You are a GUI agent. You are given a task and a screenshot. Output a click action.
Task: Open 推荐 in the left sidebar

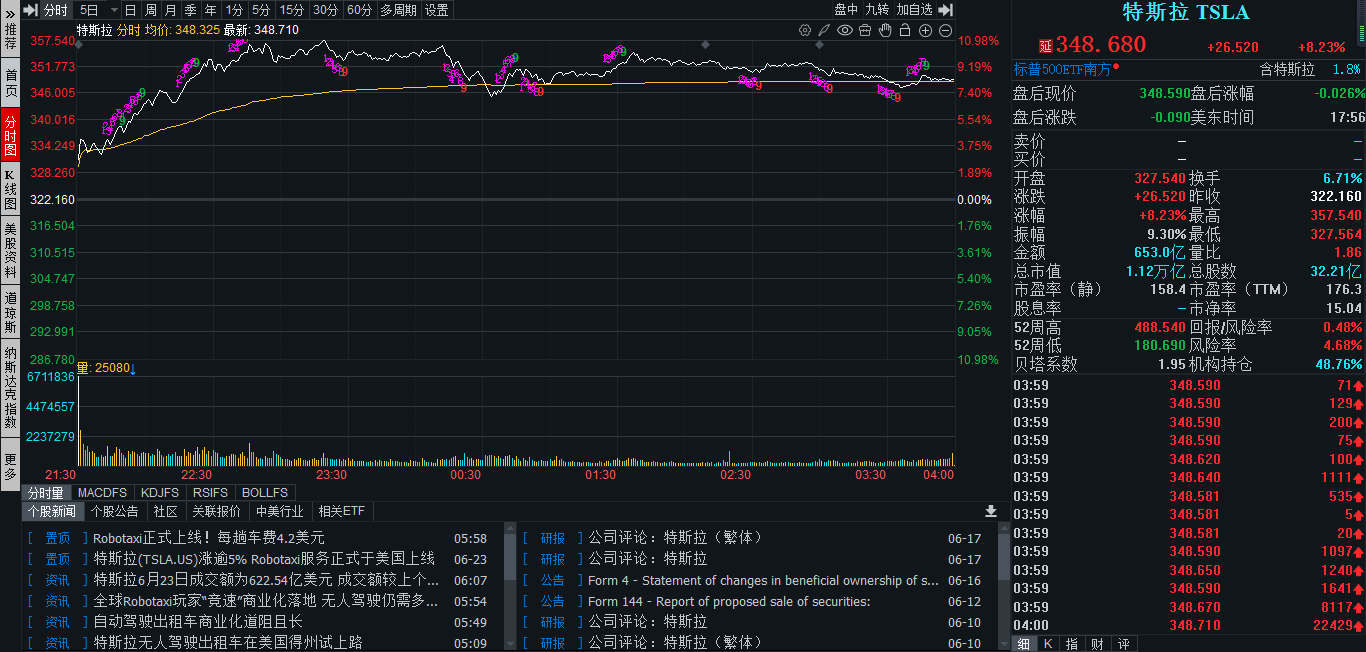pyautogui.click(x=10, y=36)
